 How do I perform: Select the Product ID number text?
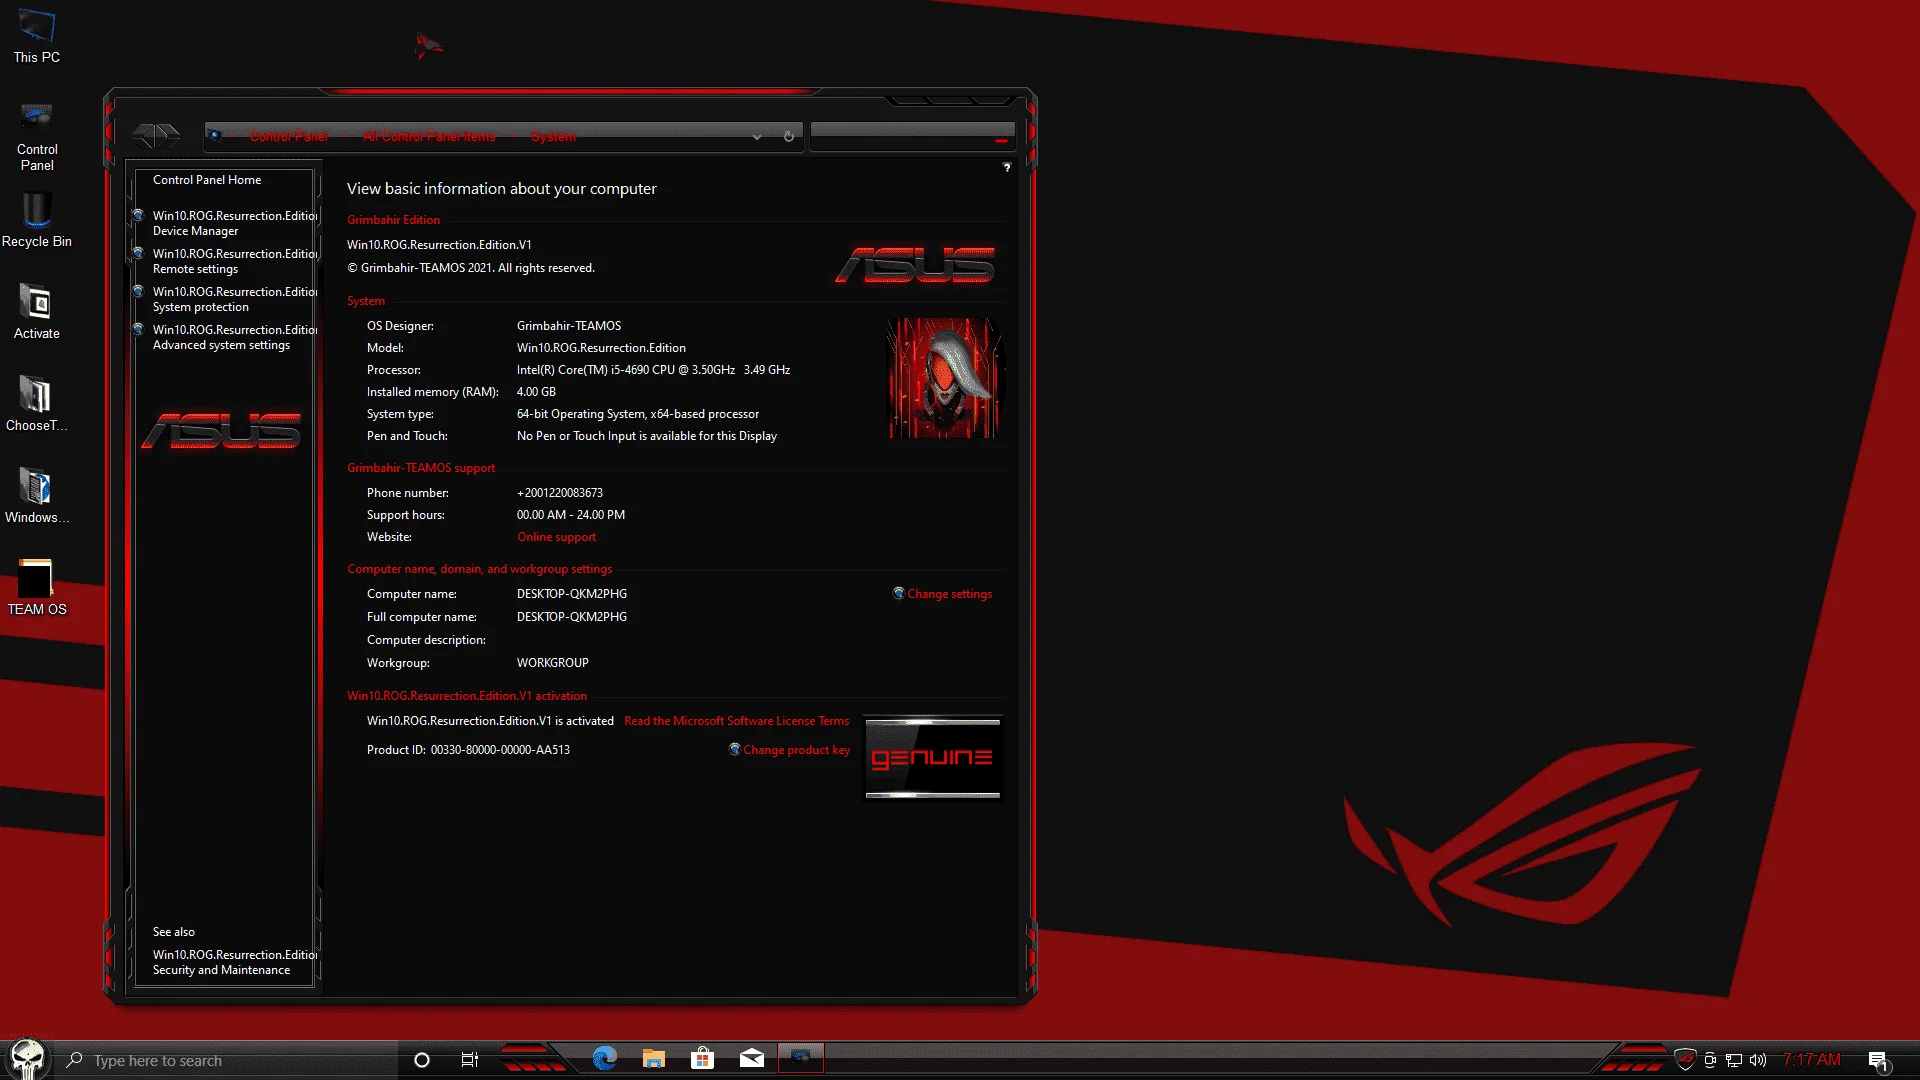[x=500, y=750]
